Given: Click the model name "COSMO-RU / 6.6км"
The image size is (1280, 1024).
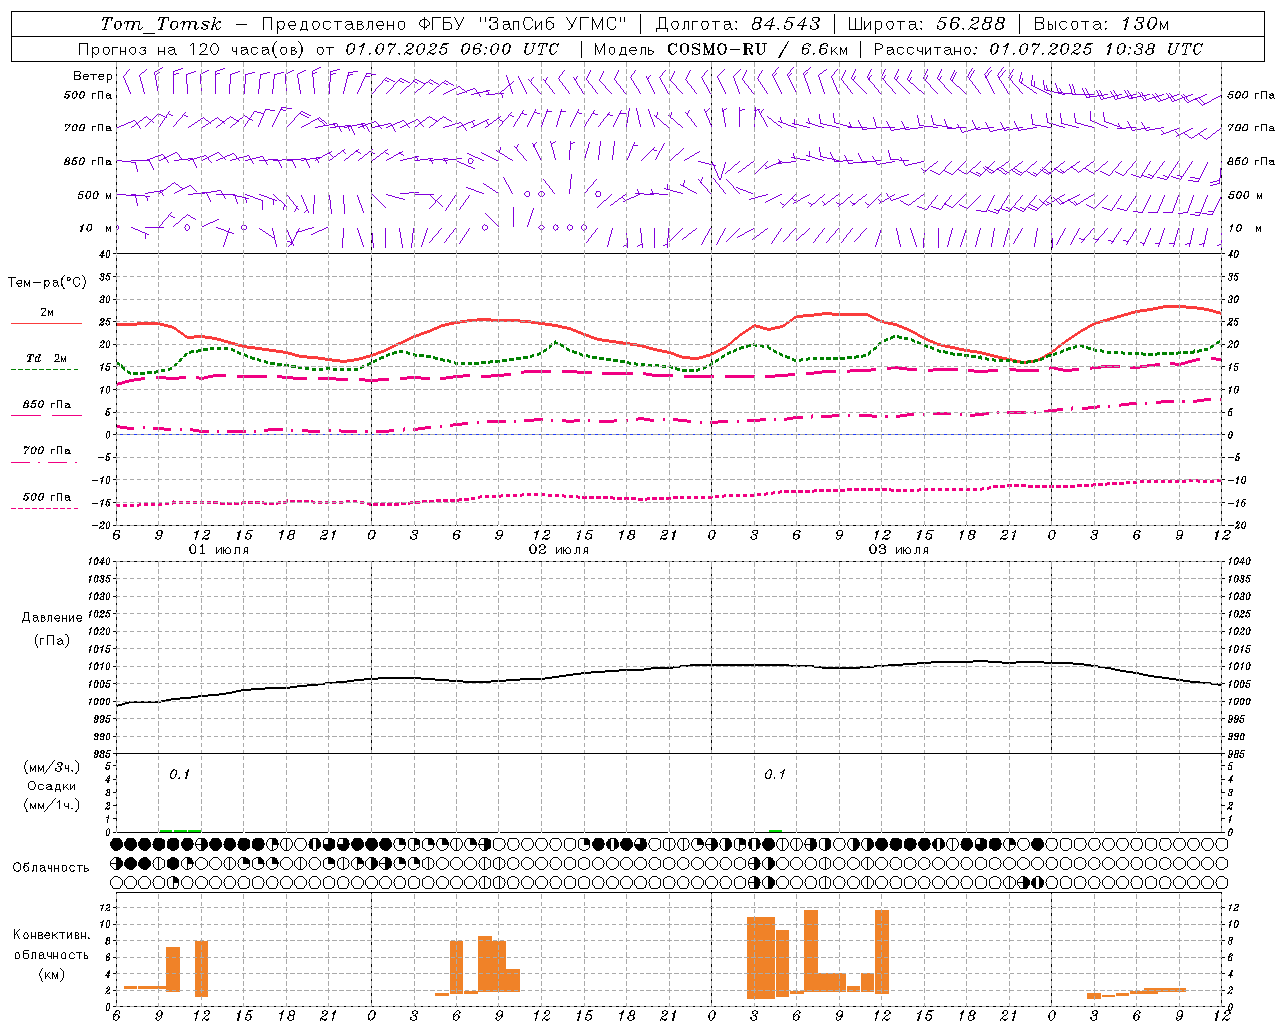Looking at the screenshot, I should (757, 49).
